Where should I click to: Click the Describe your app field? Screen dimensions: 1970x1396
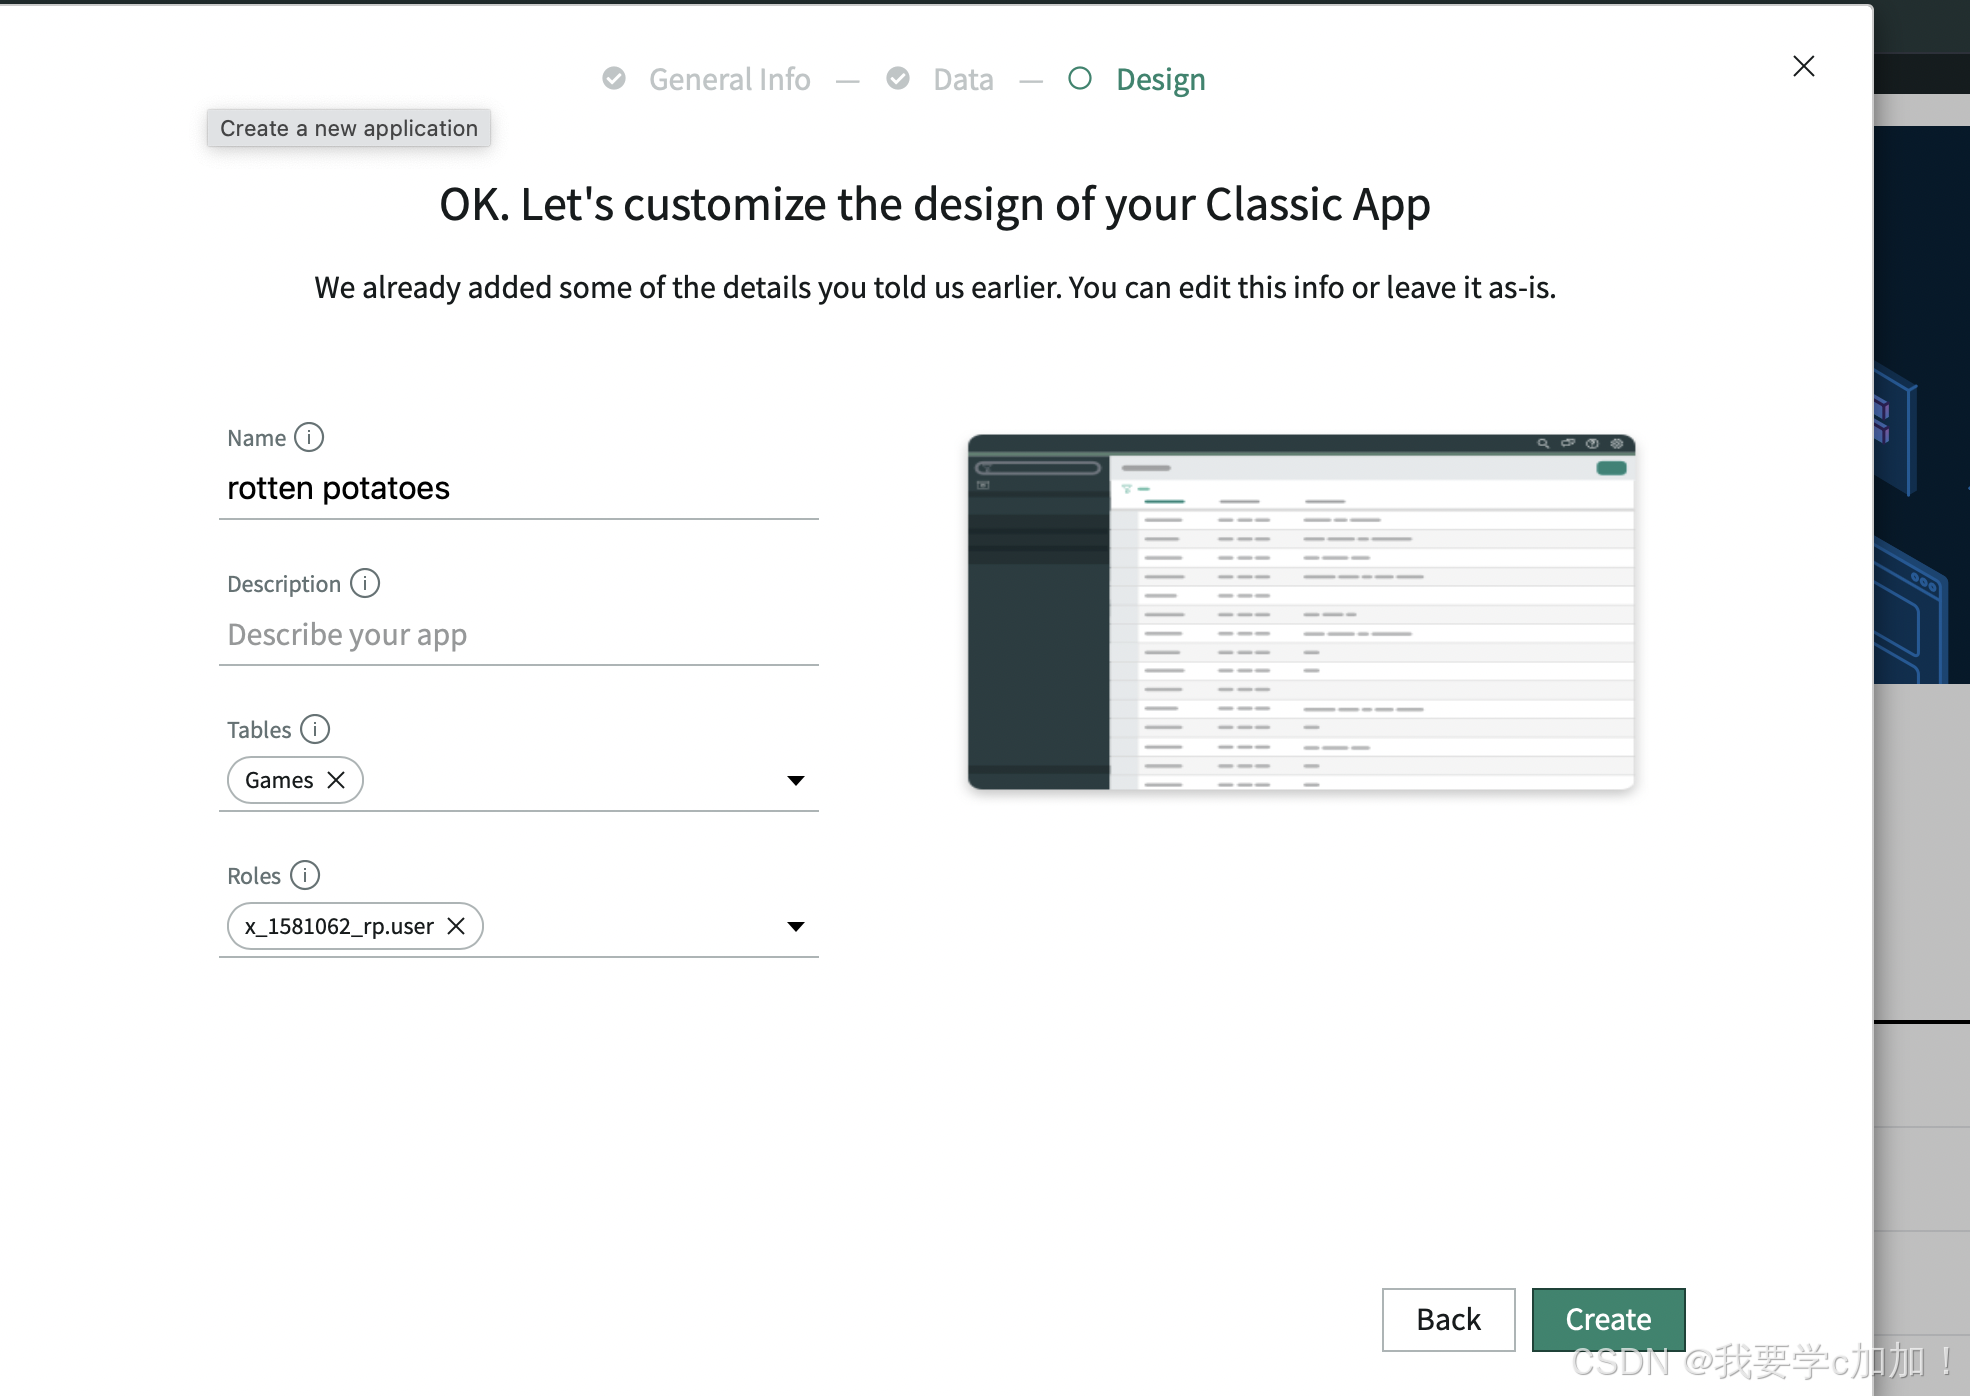tap(518, 634)
